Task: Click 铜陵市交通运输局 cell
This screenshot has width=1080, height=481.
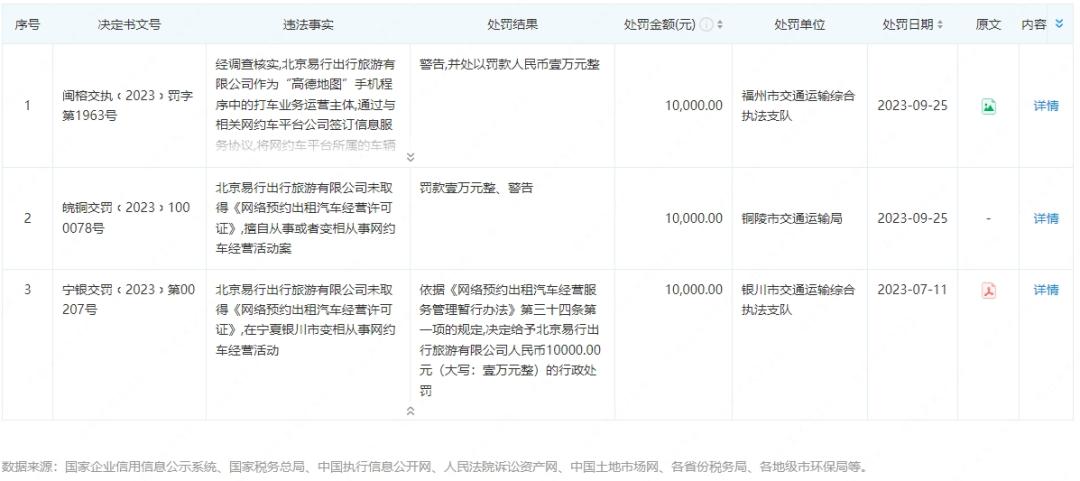Action: tap(791, 218)
